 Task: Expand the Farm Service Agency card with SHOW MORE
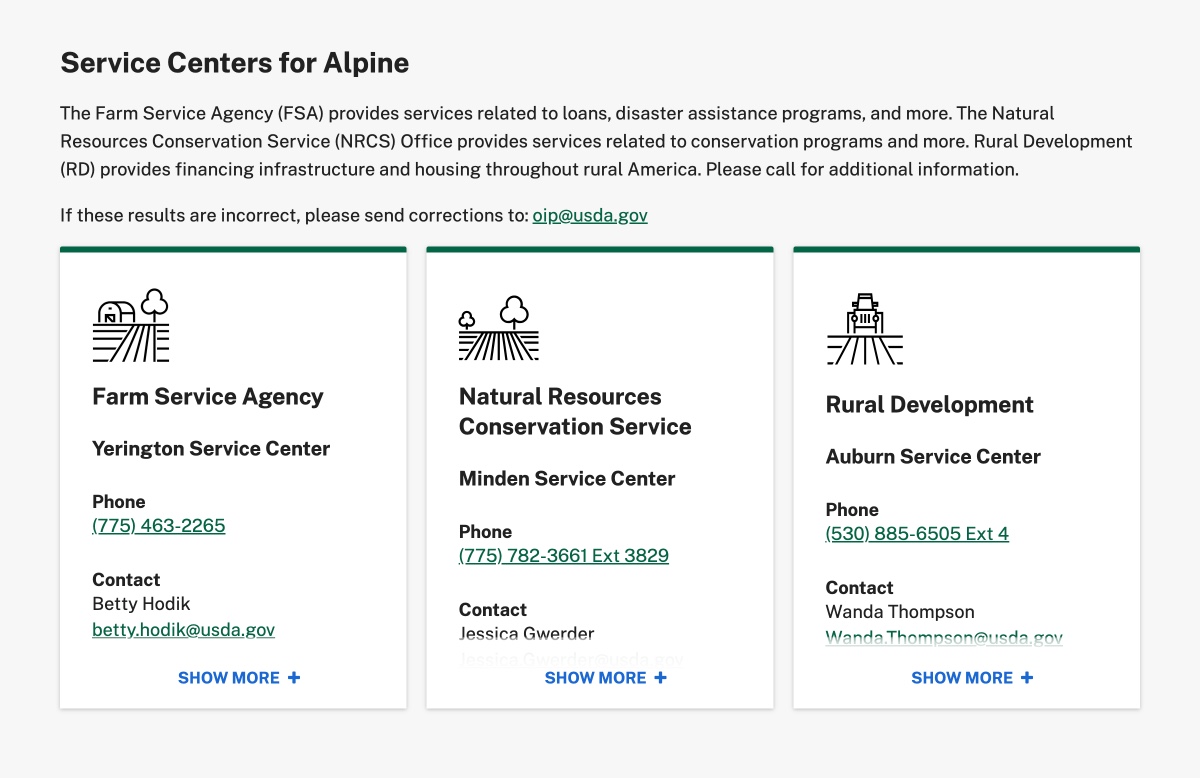coord(230,677)
